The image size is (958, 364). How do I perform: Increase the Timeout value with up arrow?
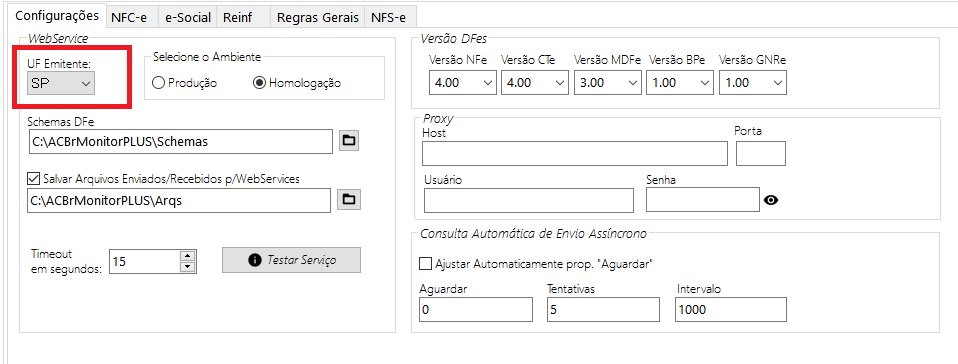click(x=188, y=256)
